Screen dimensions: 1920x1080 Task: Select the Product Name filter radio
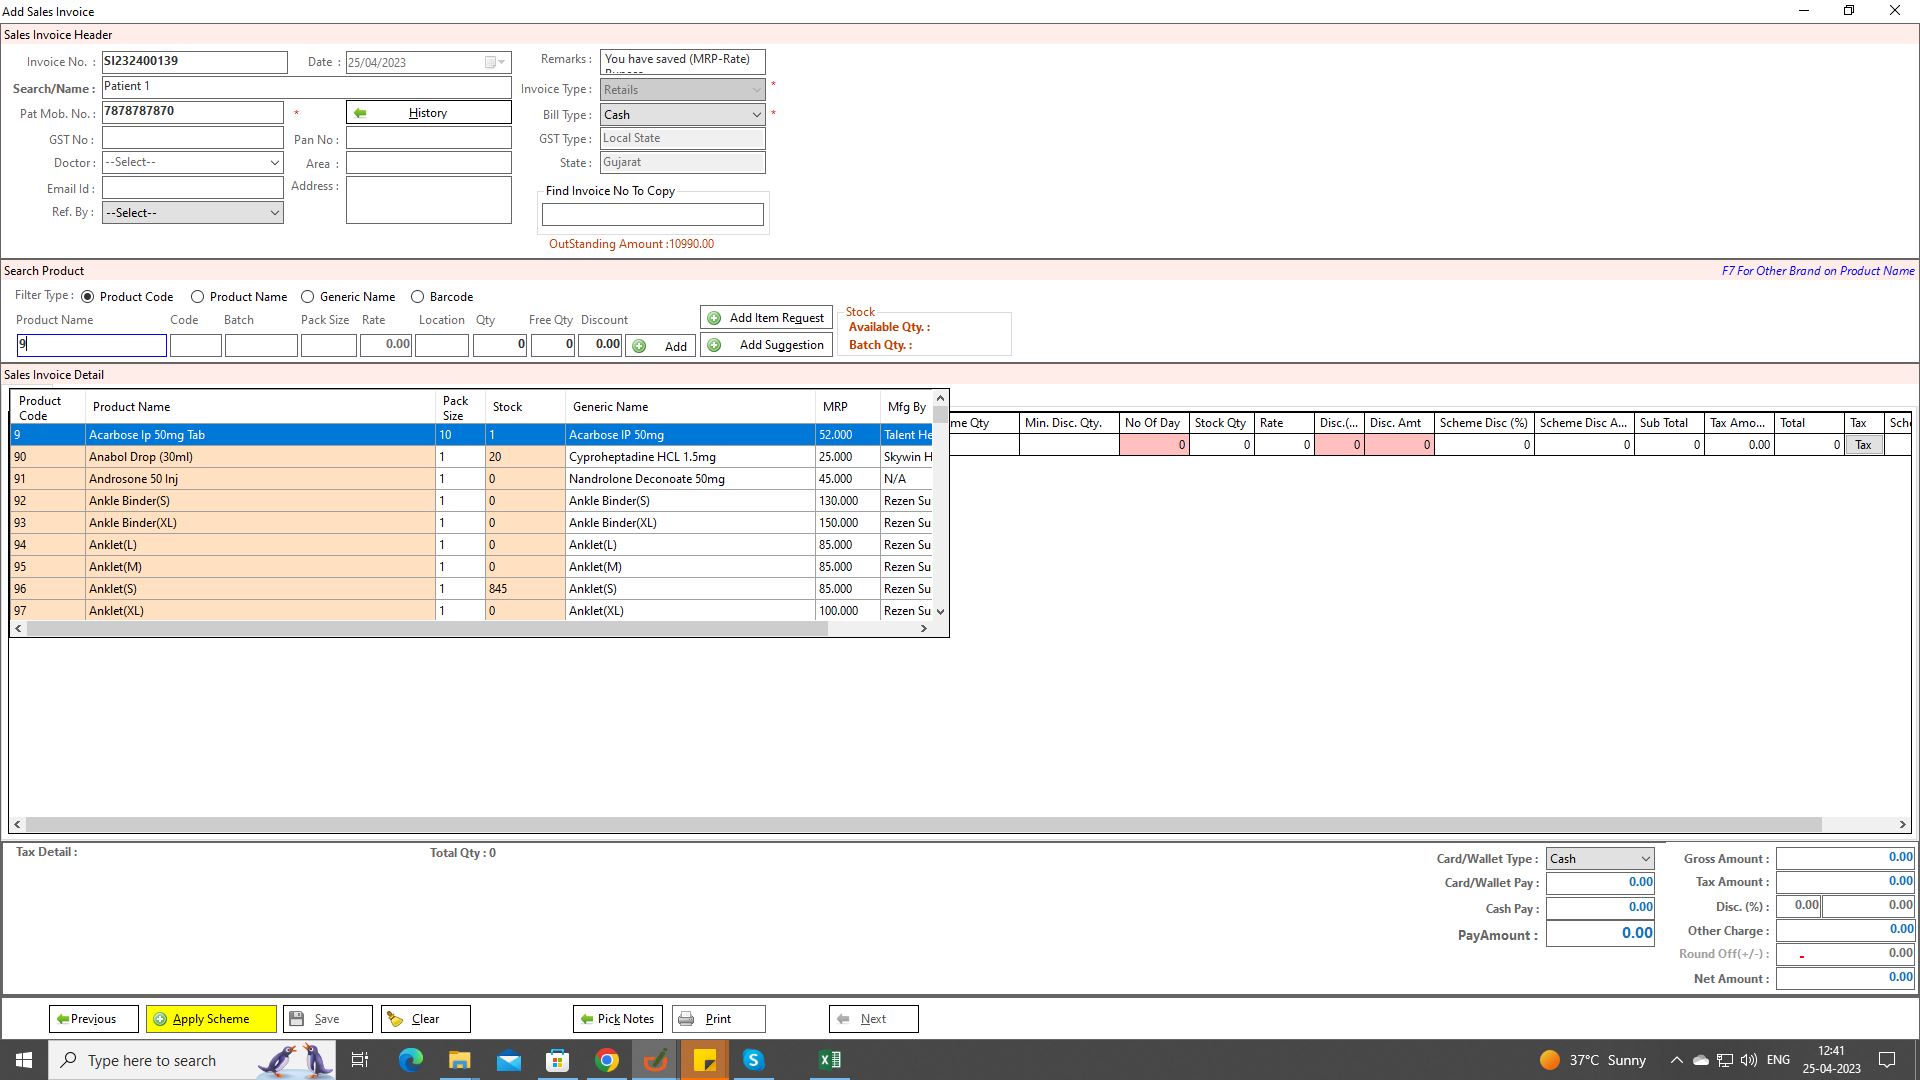click(x=198, y=297)
